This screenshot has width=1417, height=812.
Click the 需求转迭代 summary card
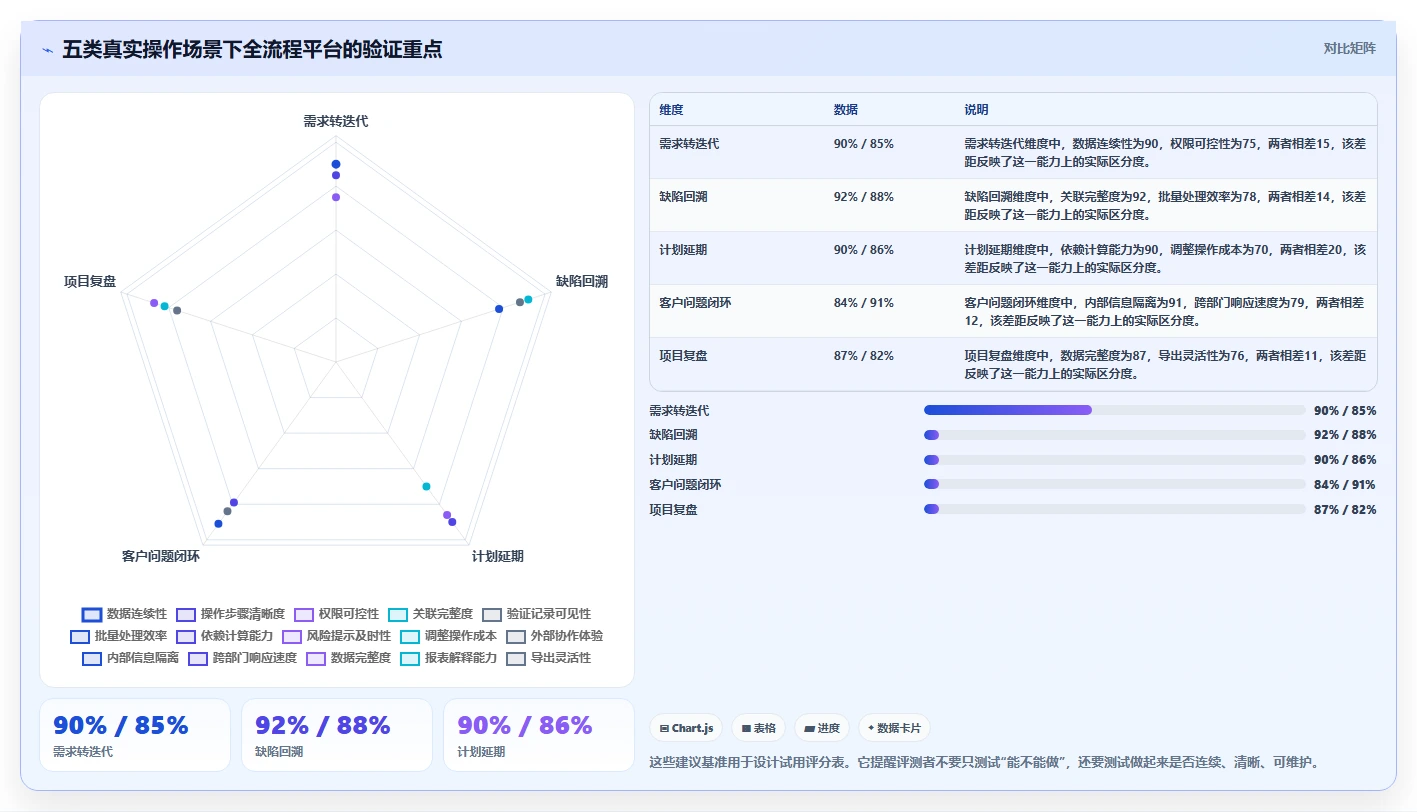pyautogui.click(x=135, y=735)
